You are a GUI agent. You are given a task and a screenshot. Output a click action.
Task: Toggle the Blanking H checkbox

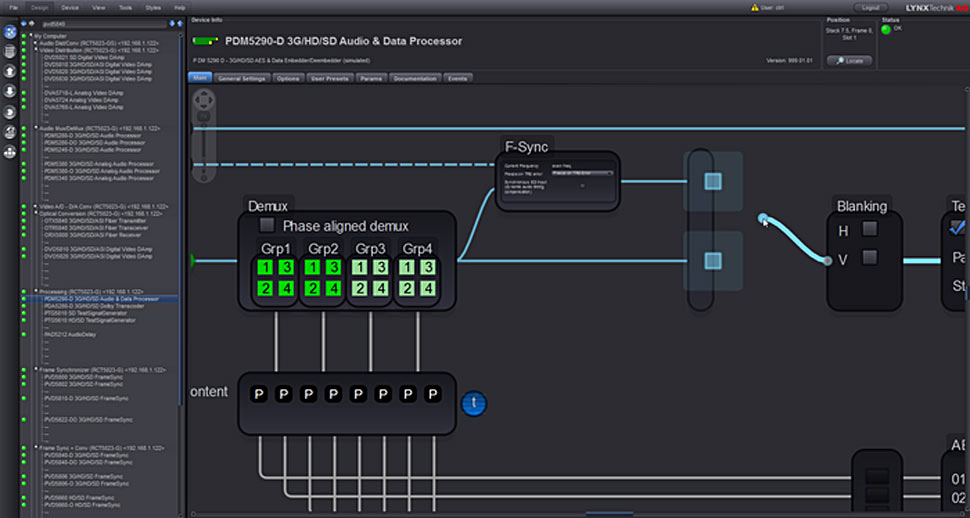tap(870, 229)
